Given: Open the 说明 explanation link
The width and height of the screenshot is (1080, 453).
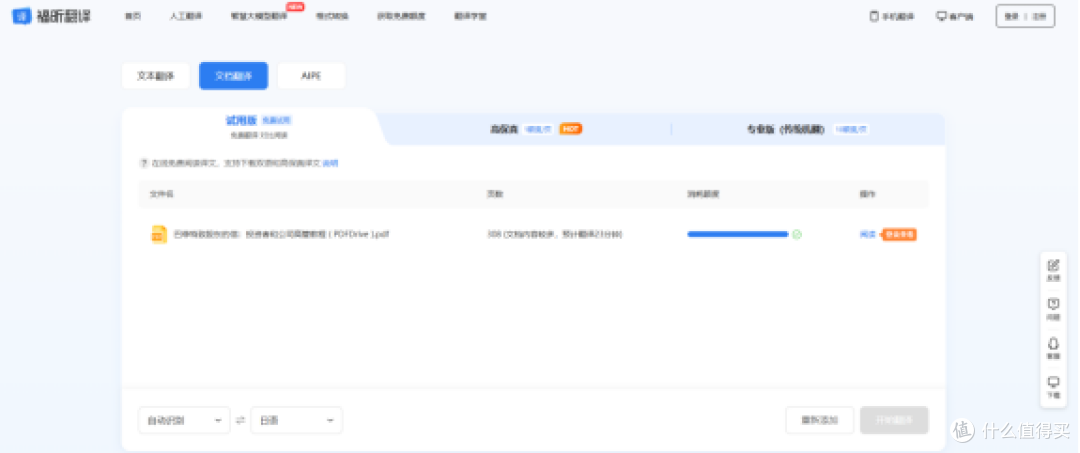Looking at the screenshot, I should [x=331, y=163].
